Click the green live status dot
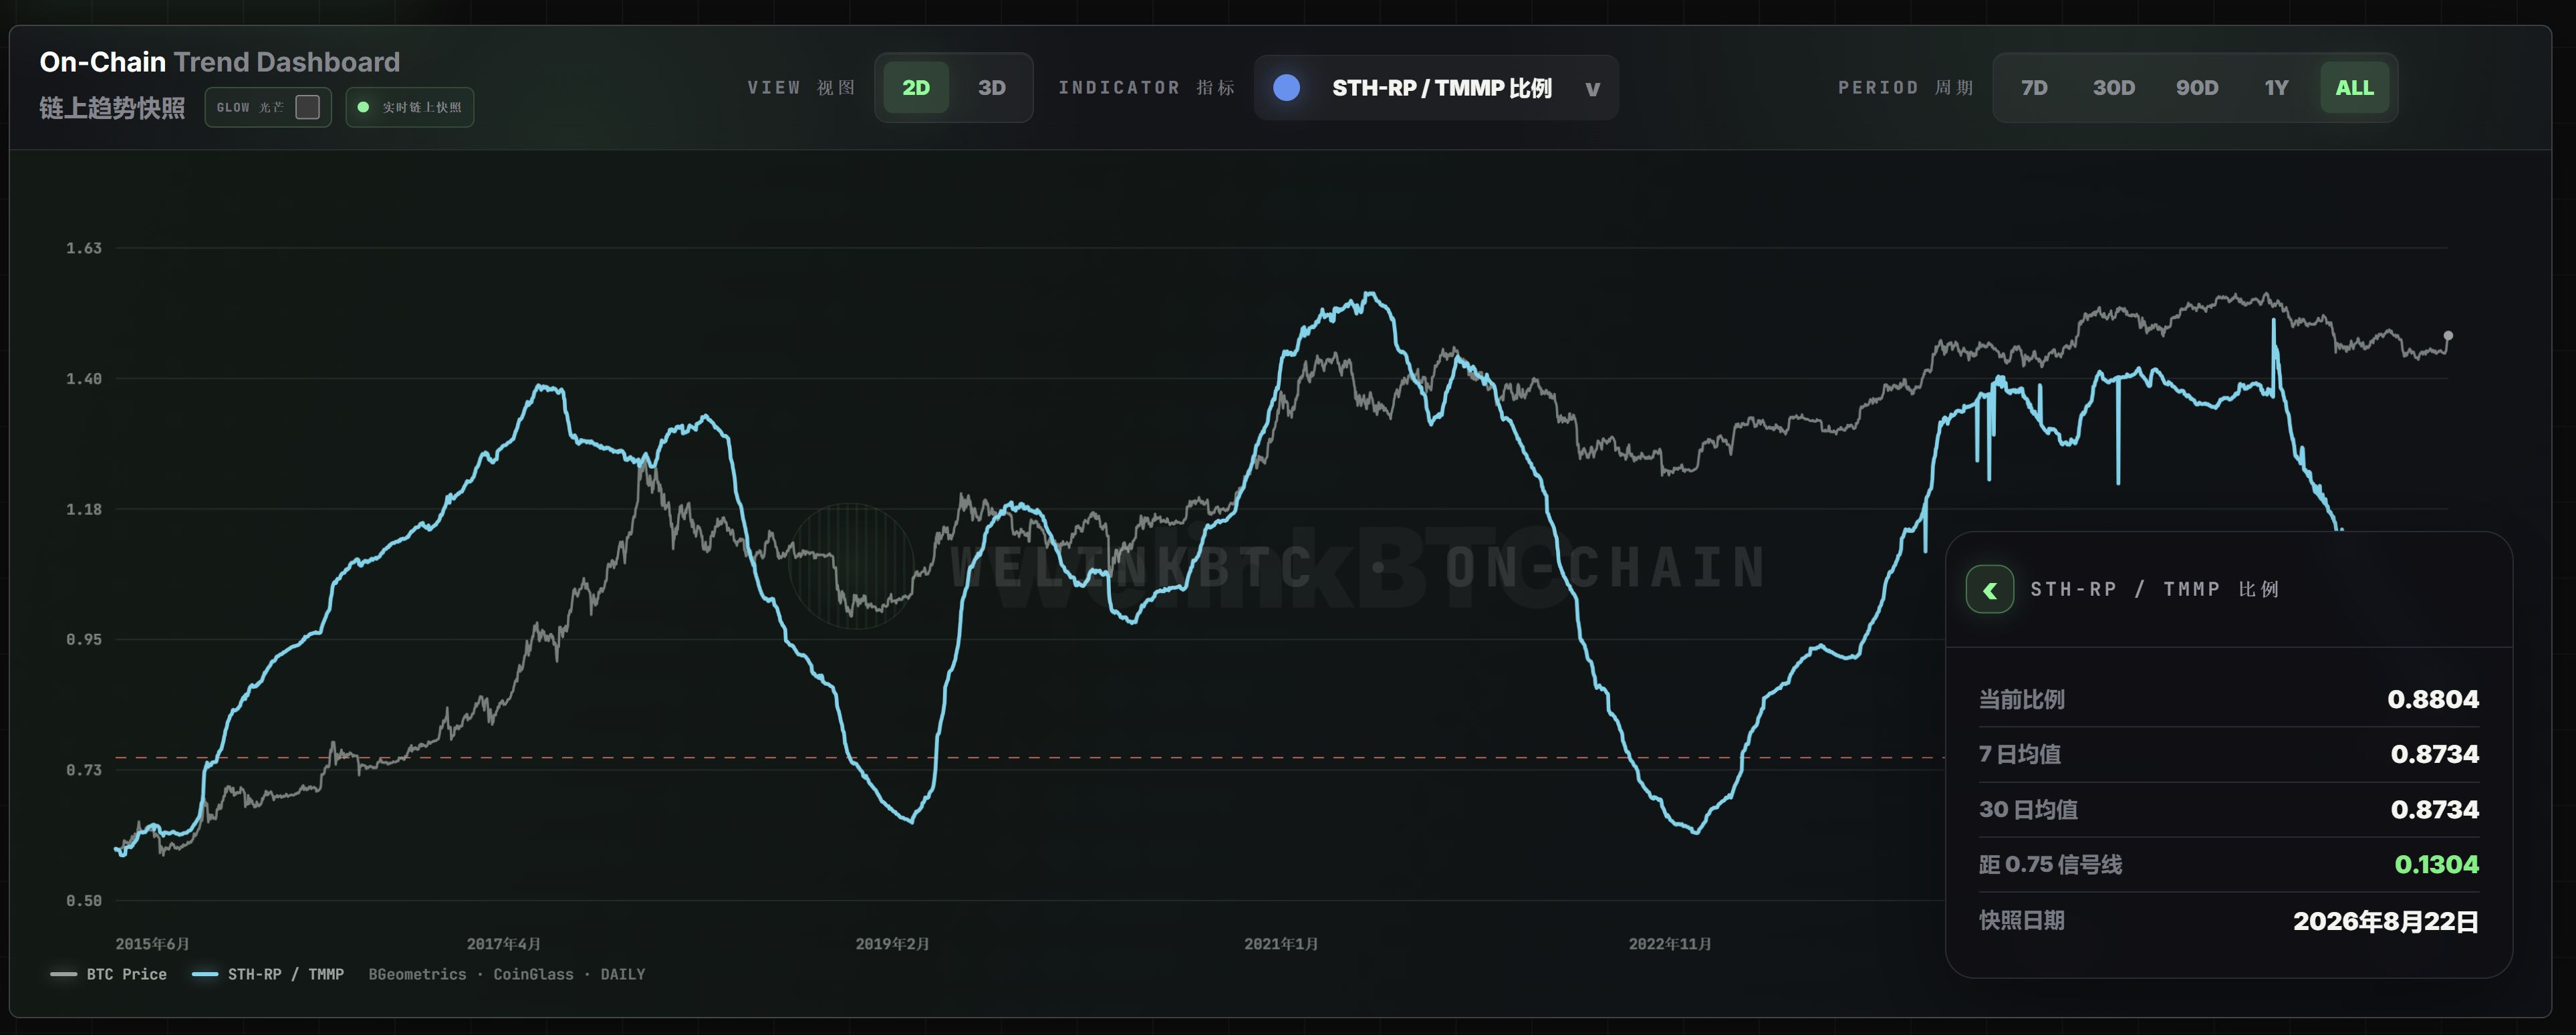 coord(363,107)
